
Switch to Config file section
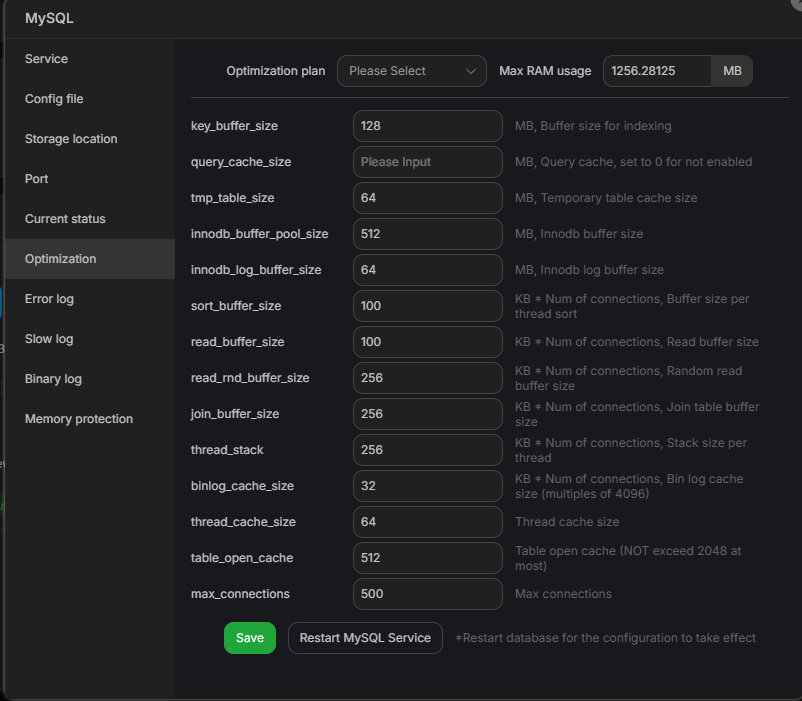click(54, 99)
